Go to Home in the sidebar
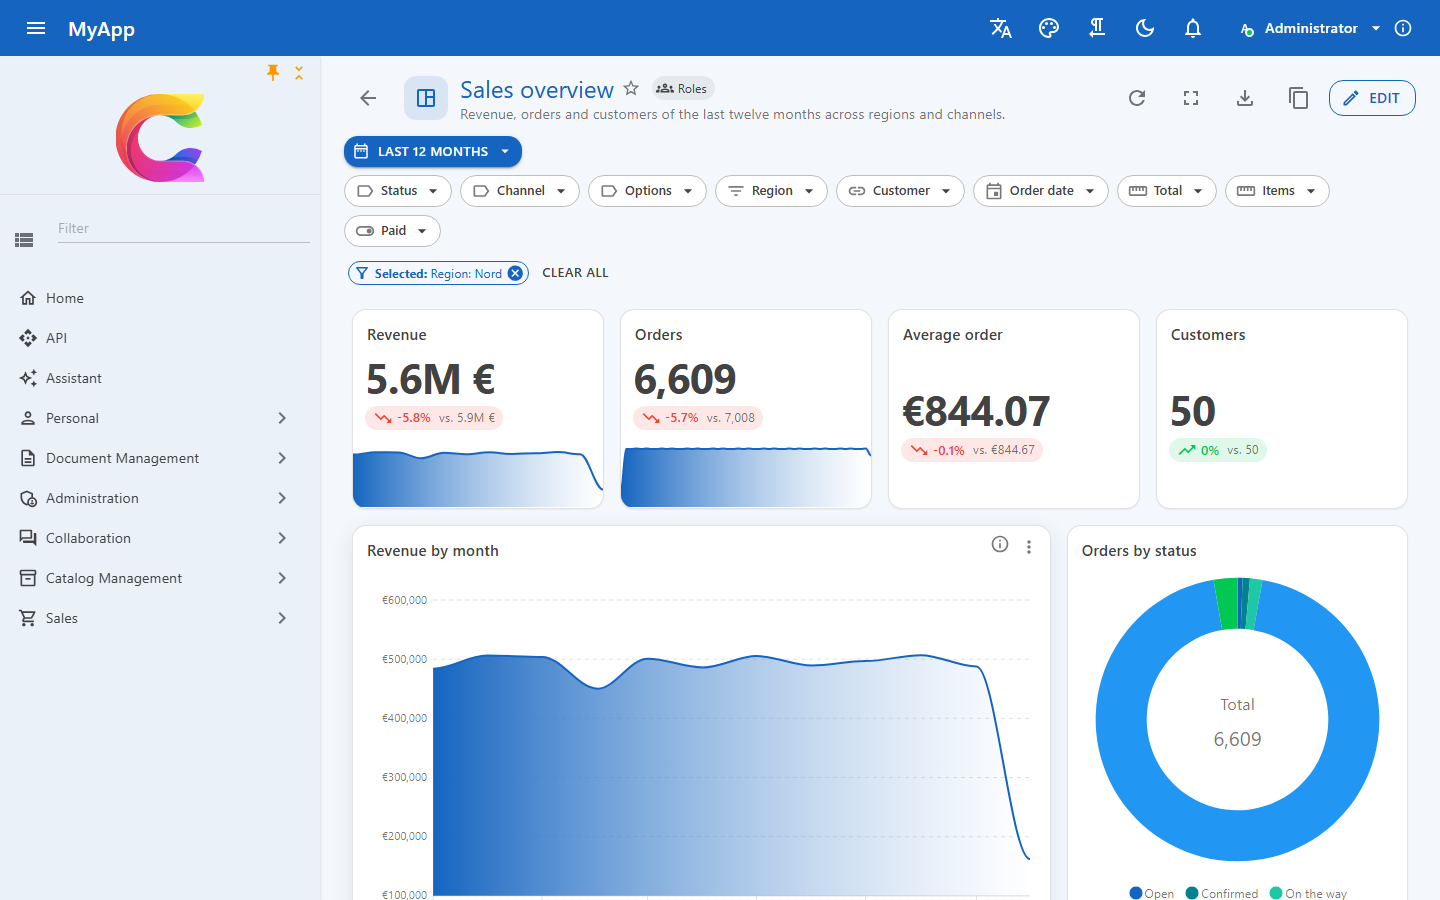This screenshot has width=1440, height=900. [x=160, y=298]
